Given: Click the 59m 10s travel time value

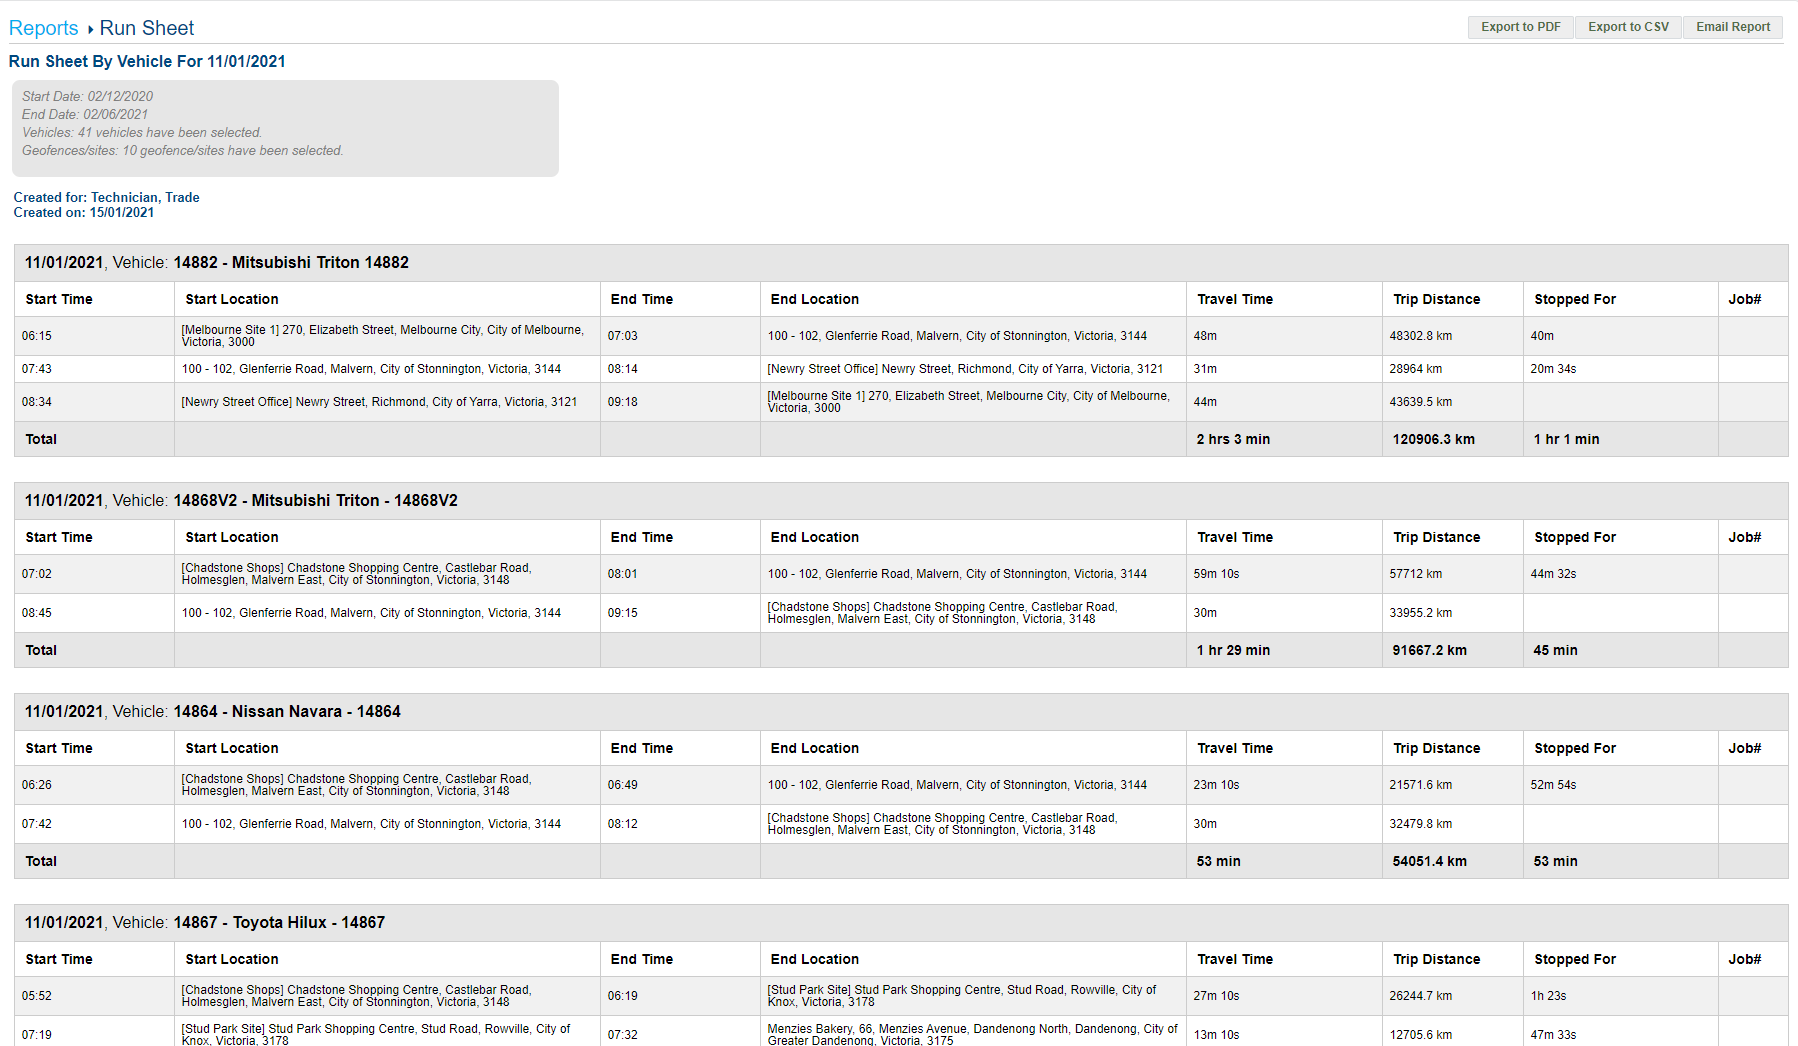Looking at the screenshot, I should coord(1216,574).
